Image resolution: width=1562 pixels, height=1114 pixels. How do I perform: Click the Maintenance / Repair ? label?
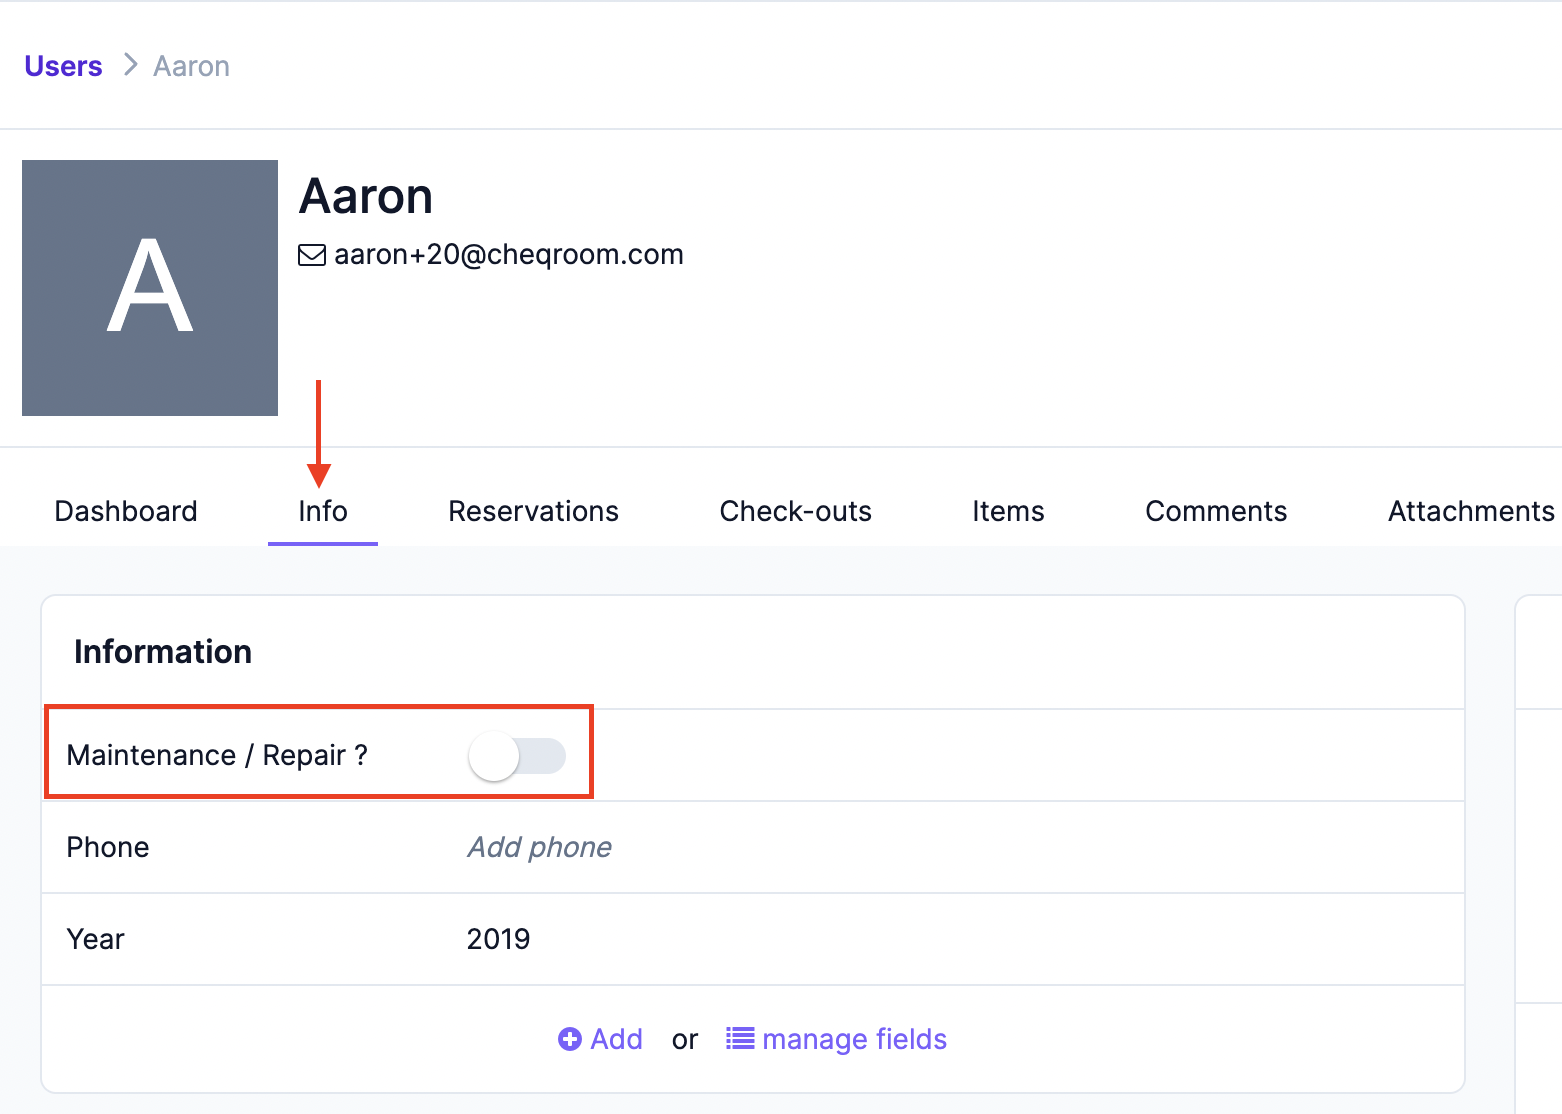(x=217, y=755)
